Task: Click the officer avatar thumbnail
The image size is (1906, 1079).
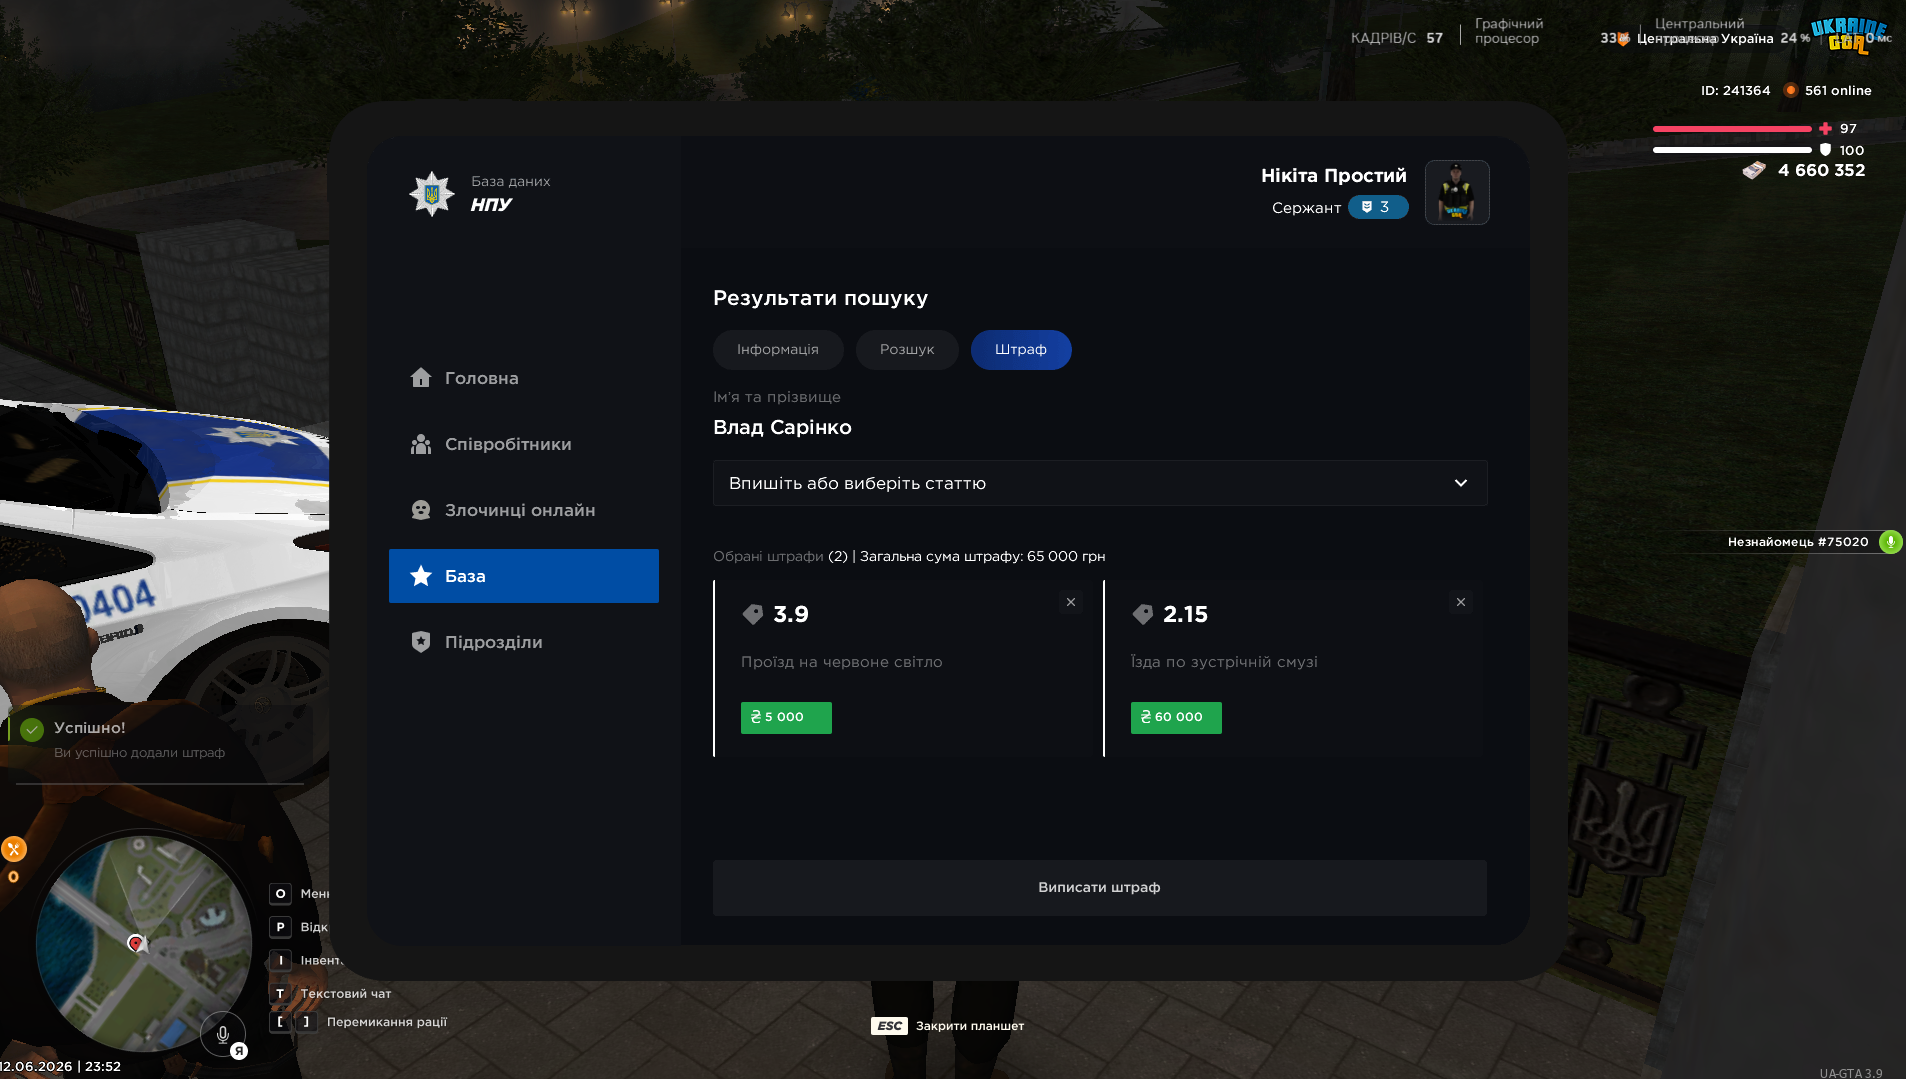Action: pyautogui.click(x=1457, y=192)
